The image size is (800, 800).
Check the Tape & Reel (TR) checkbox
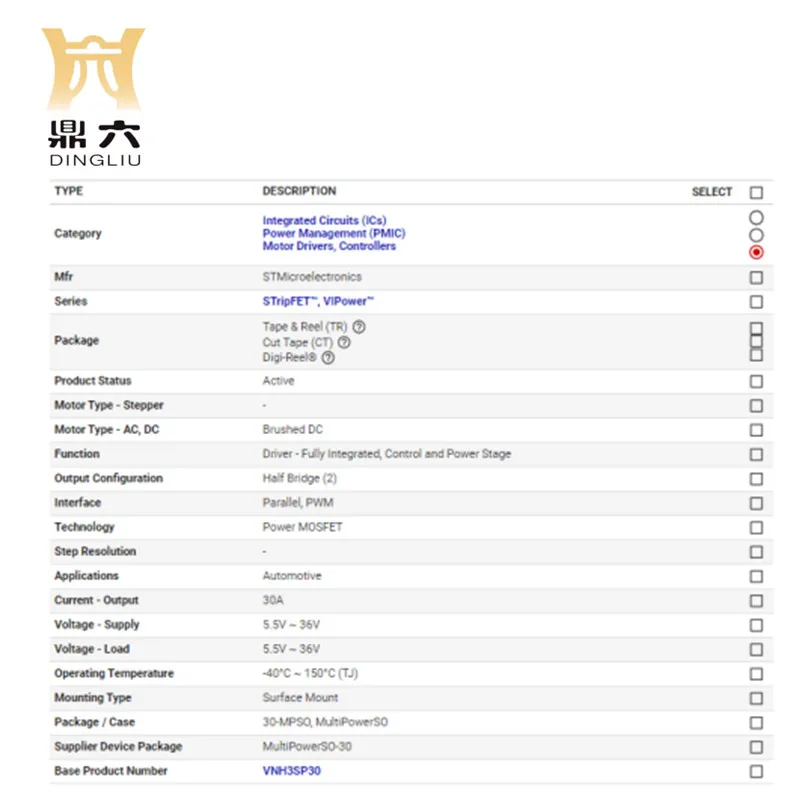point(756,328)
